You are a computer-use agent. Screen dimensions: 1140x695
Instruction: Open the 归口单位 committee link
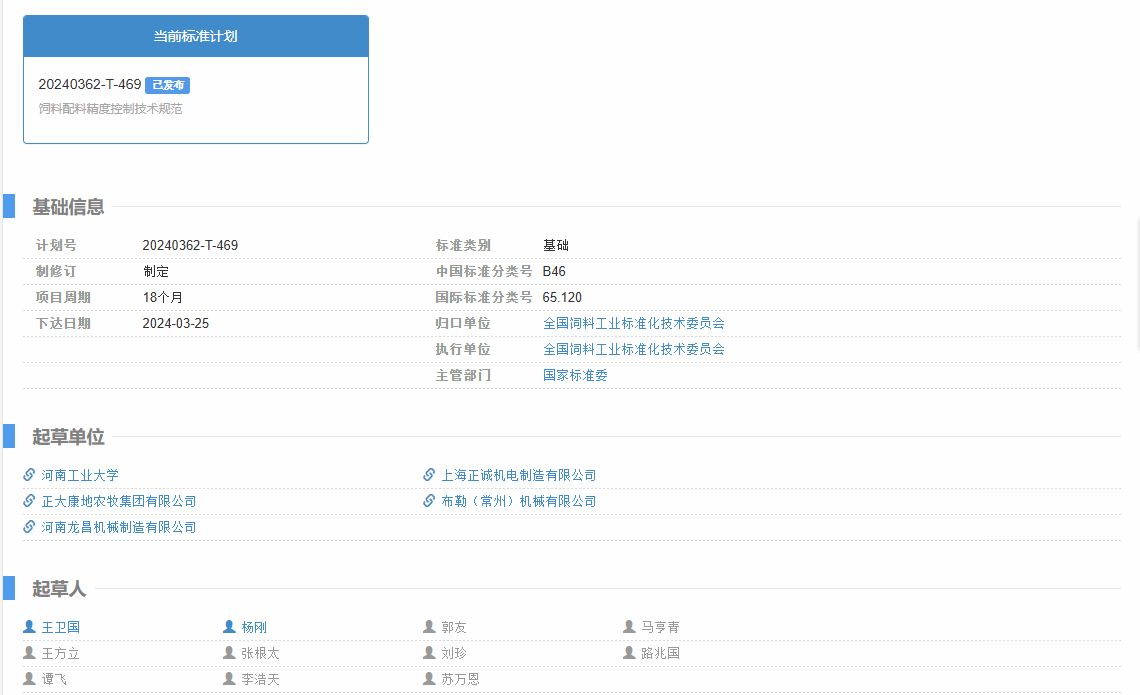(x=633, y=323)
